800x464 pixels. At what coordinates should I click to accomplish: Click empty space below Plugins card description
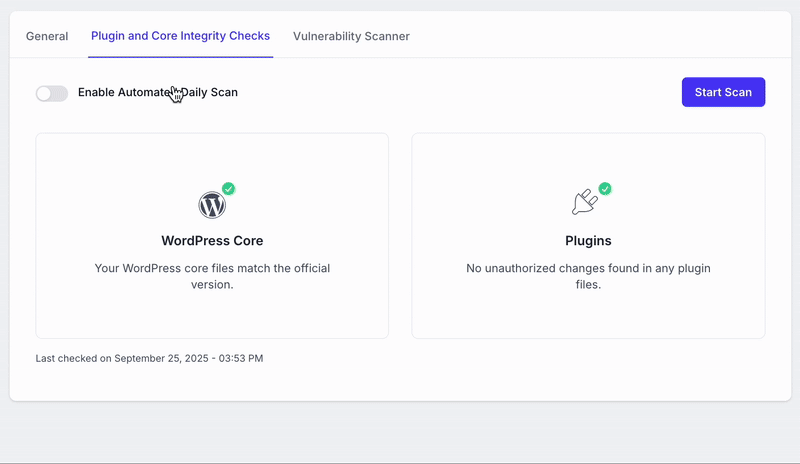(x=588, y=315)
